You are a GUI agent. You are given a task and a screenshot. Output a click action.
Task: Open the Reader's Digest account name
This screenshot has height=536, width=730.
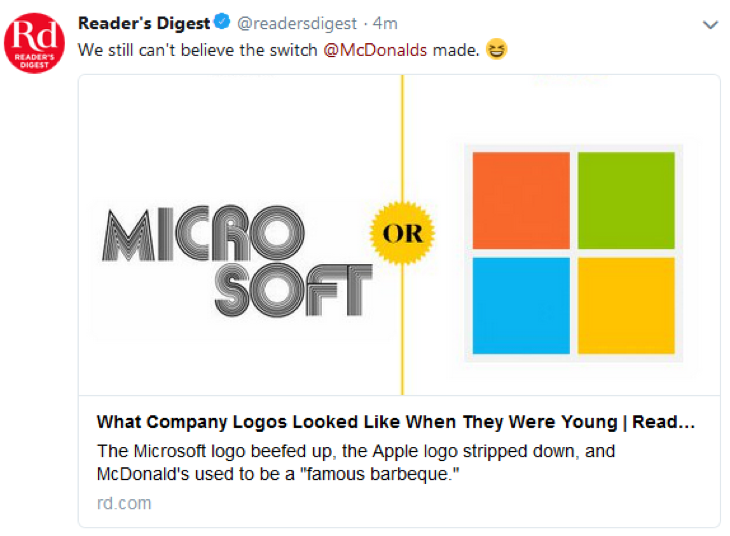(144, 23)
